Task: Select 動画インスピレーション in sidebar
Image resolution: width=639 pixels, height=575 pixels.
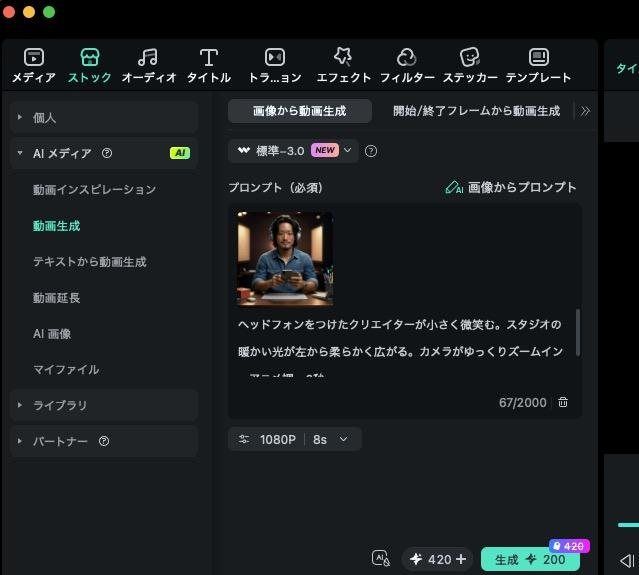Action: (x=94, y=189)
